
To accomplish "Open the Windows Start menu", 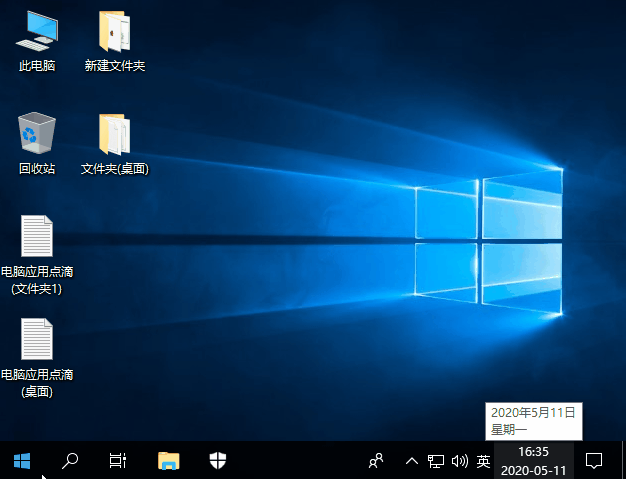I will pyautogui.click(x=22, y=461).
